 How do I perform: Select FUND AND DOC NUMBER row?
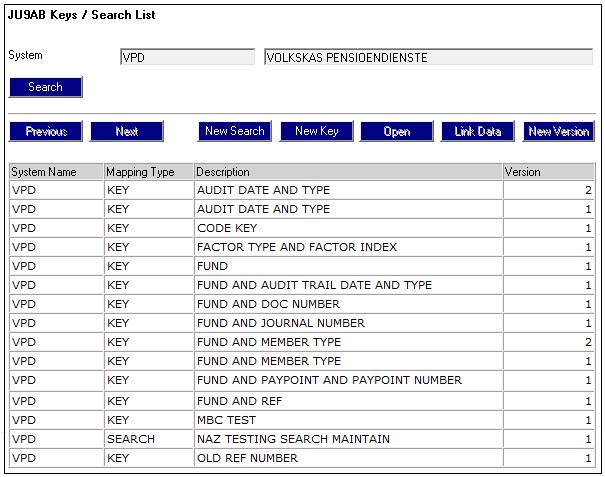click(302, 304)
